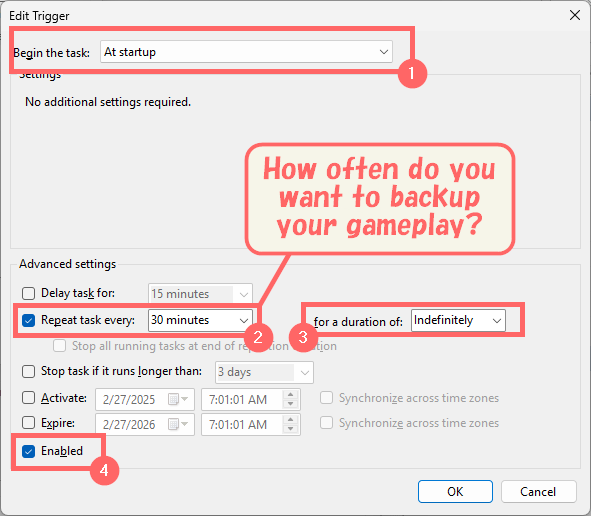Open the Begin the task dropdown

point(246,52)
